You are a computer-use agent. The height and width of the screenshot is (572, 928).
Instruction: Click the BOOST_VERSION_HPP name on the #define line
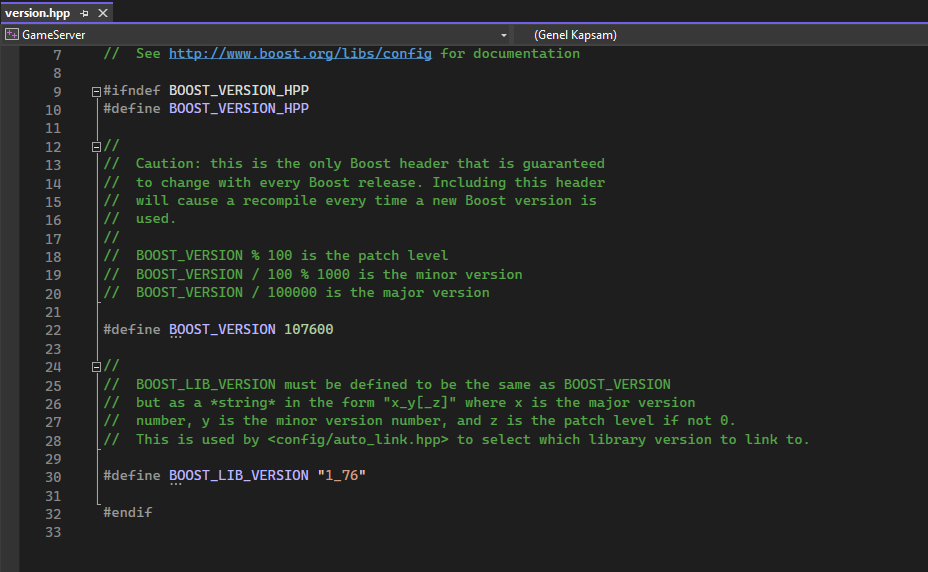click(239, 108)
